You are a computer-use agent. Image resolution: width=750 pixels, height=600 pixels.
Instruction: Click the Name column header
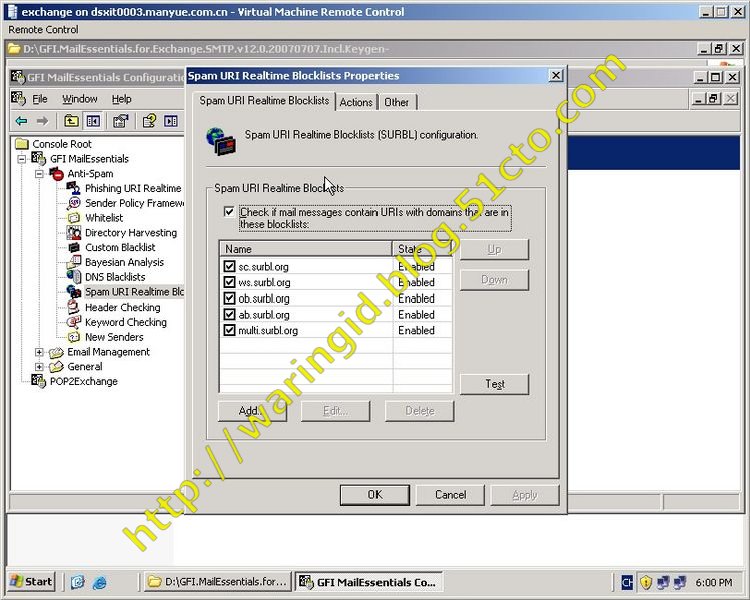305,249
